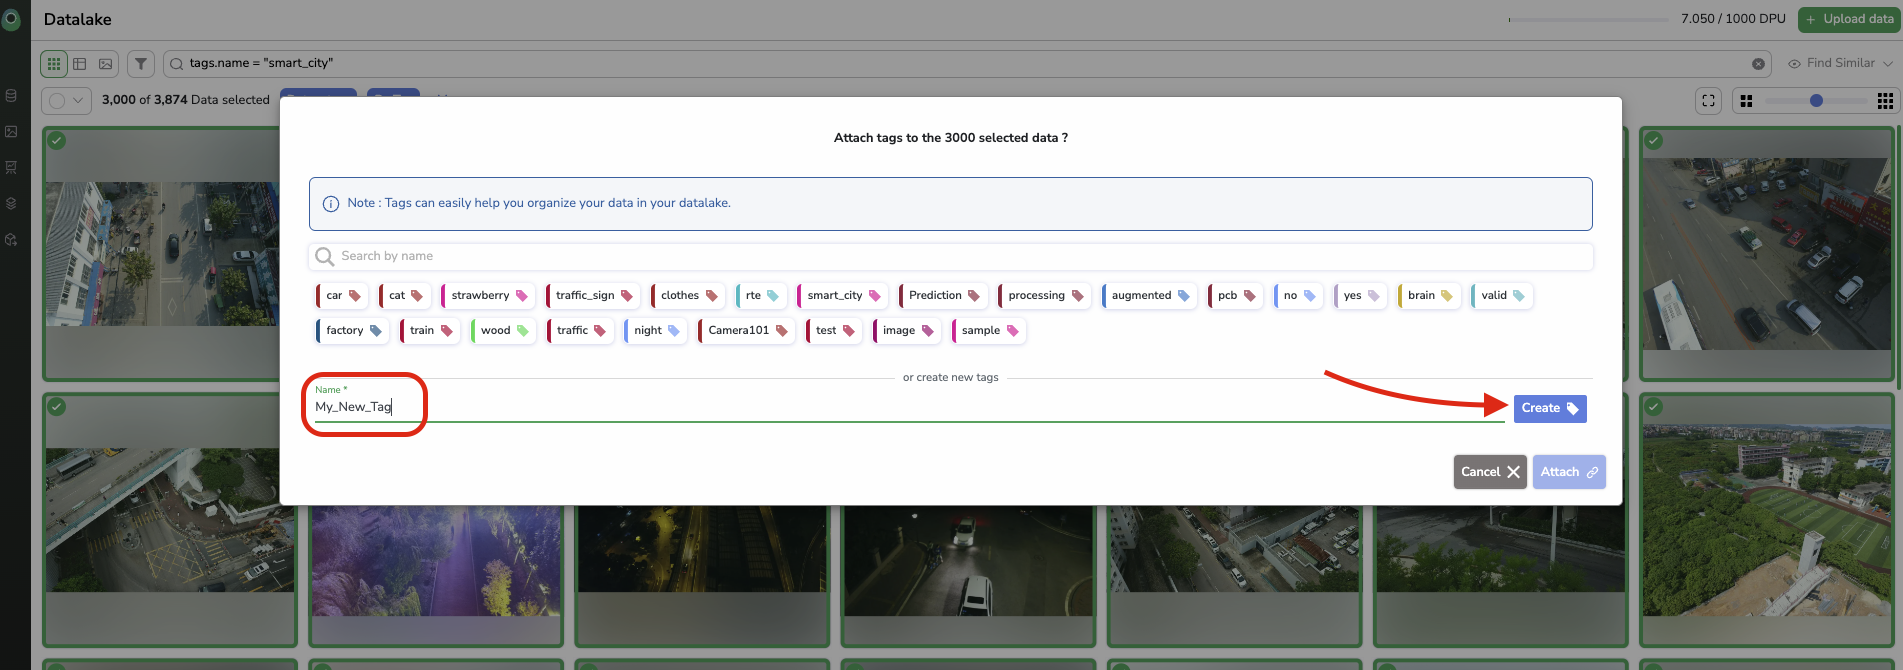The image size is (1903, 670).
Task: Click the info icon in the note banner
Action: tap(331, 204)
